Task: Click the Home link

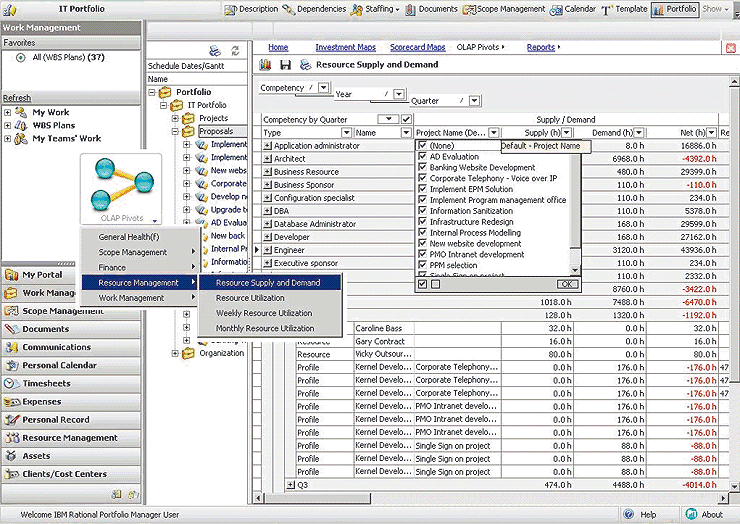Action: 278,47
